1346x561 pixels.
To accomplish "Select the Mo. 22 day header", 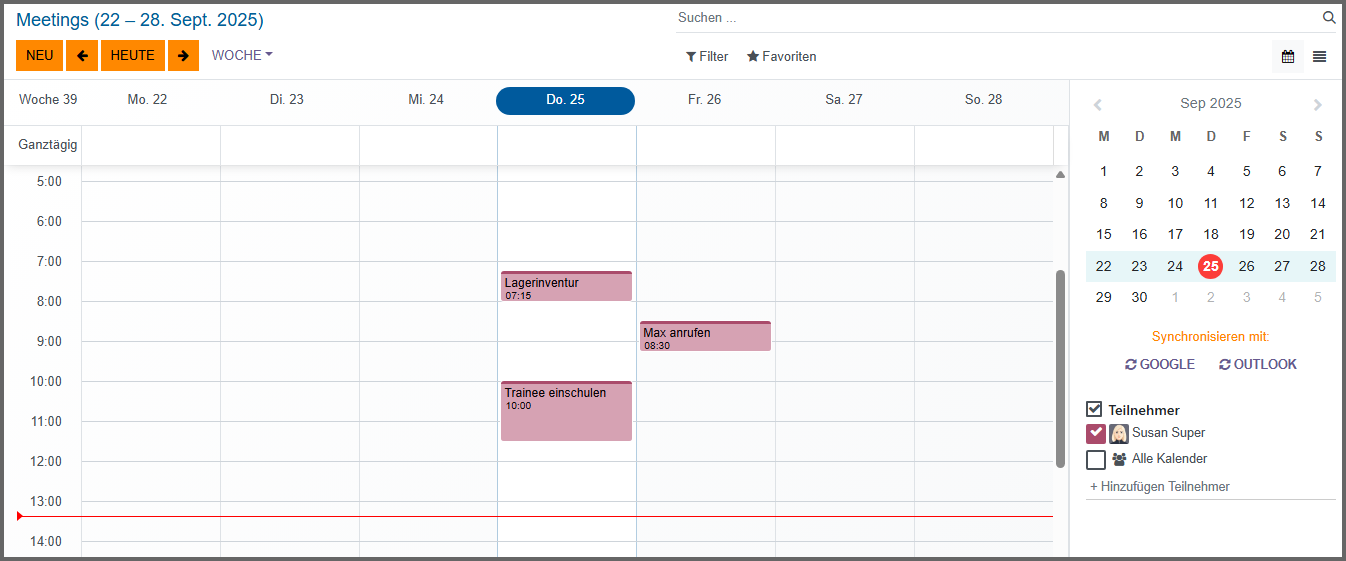I will click(147, 100).
